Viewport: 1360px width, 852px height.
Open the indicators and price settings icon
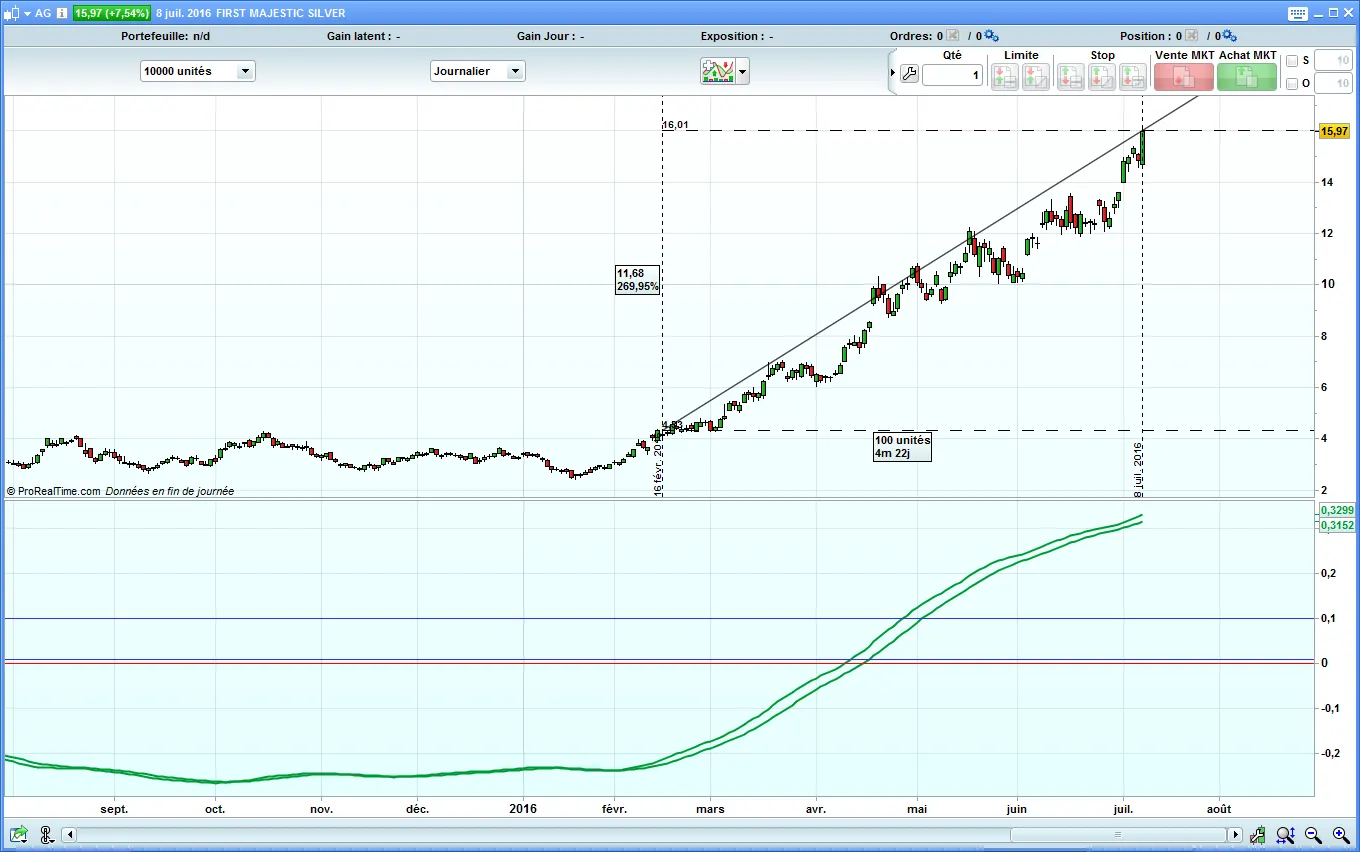click(717, 71)
